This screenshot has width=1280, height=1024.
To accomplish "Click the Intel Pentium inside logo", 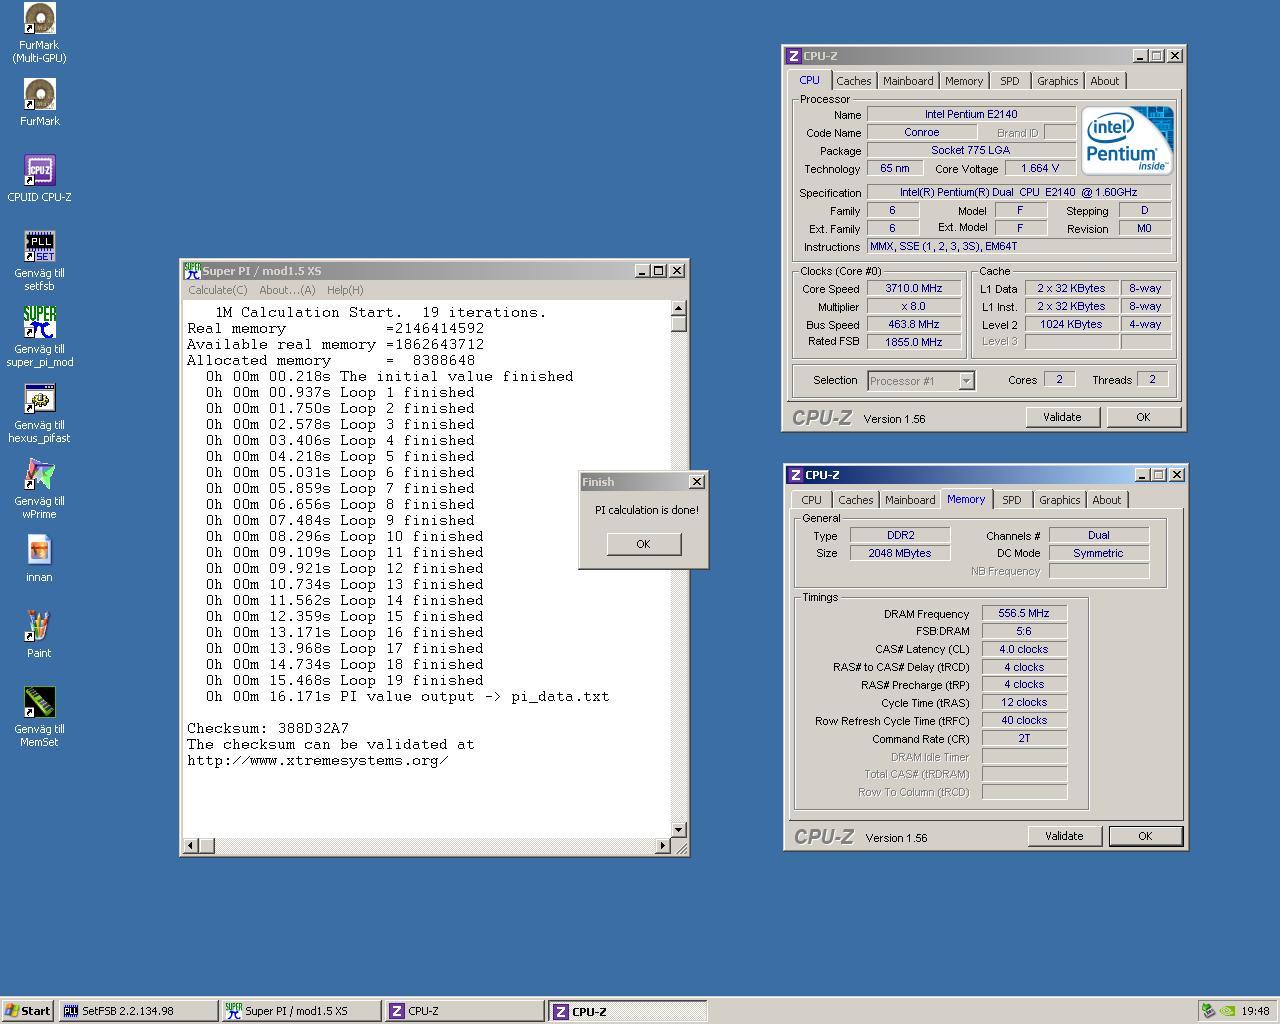I will 1127,141.
